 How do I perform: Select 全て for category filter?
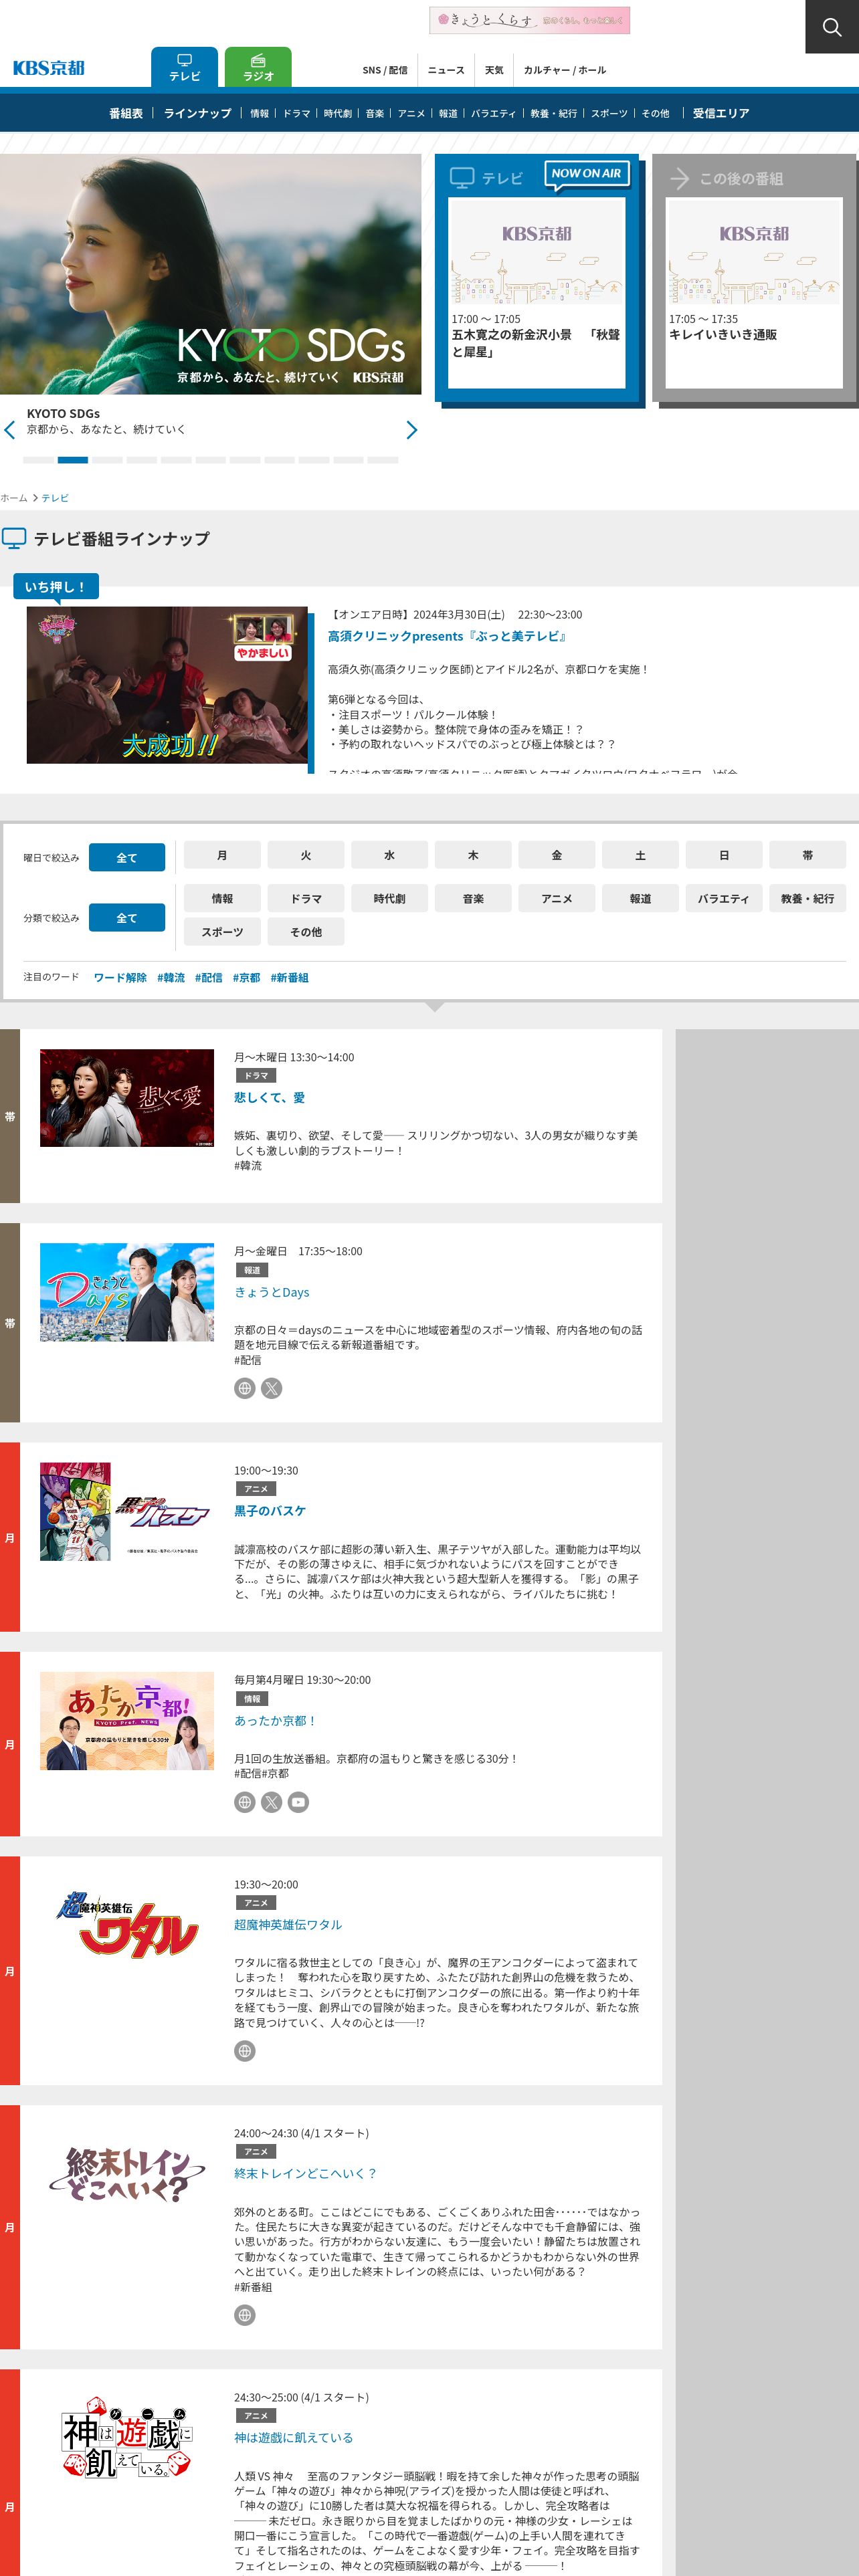coord(127,918)
